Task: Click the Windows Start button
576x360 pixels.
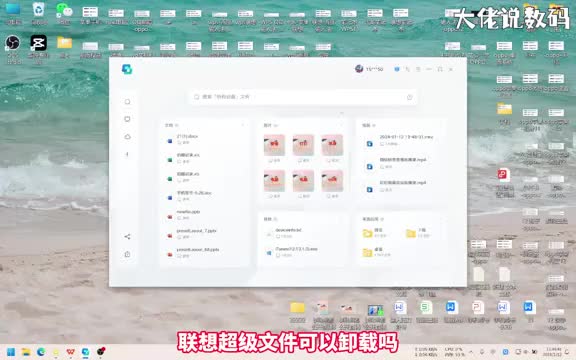Action: pos(11,352)
